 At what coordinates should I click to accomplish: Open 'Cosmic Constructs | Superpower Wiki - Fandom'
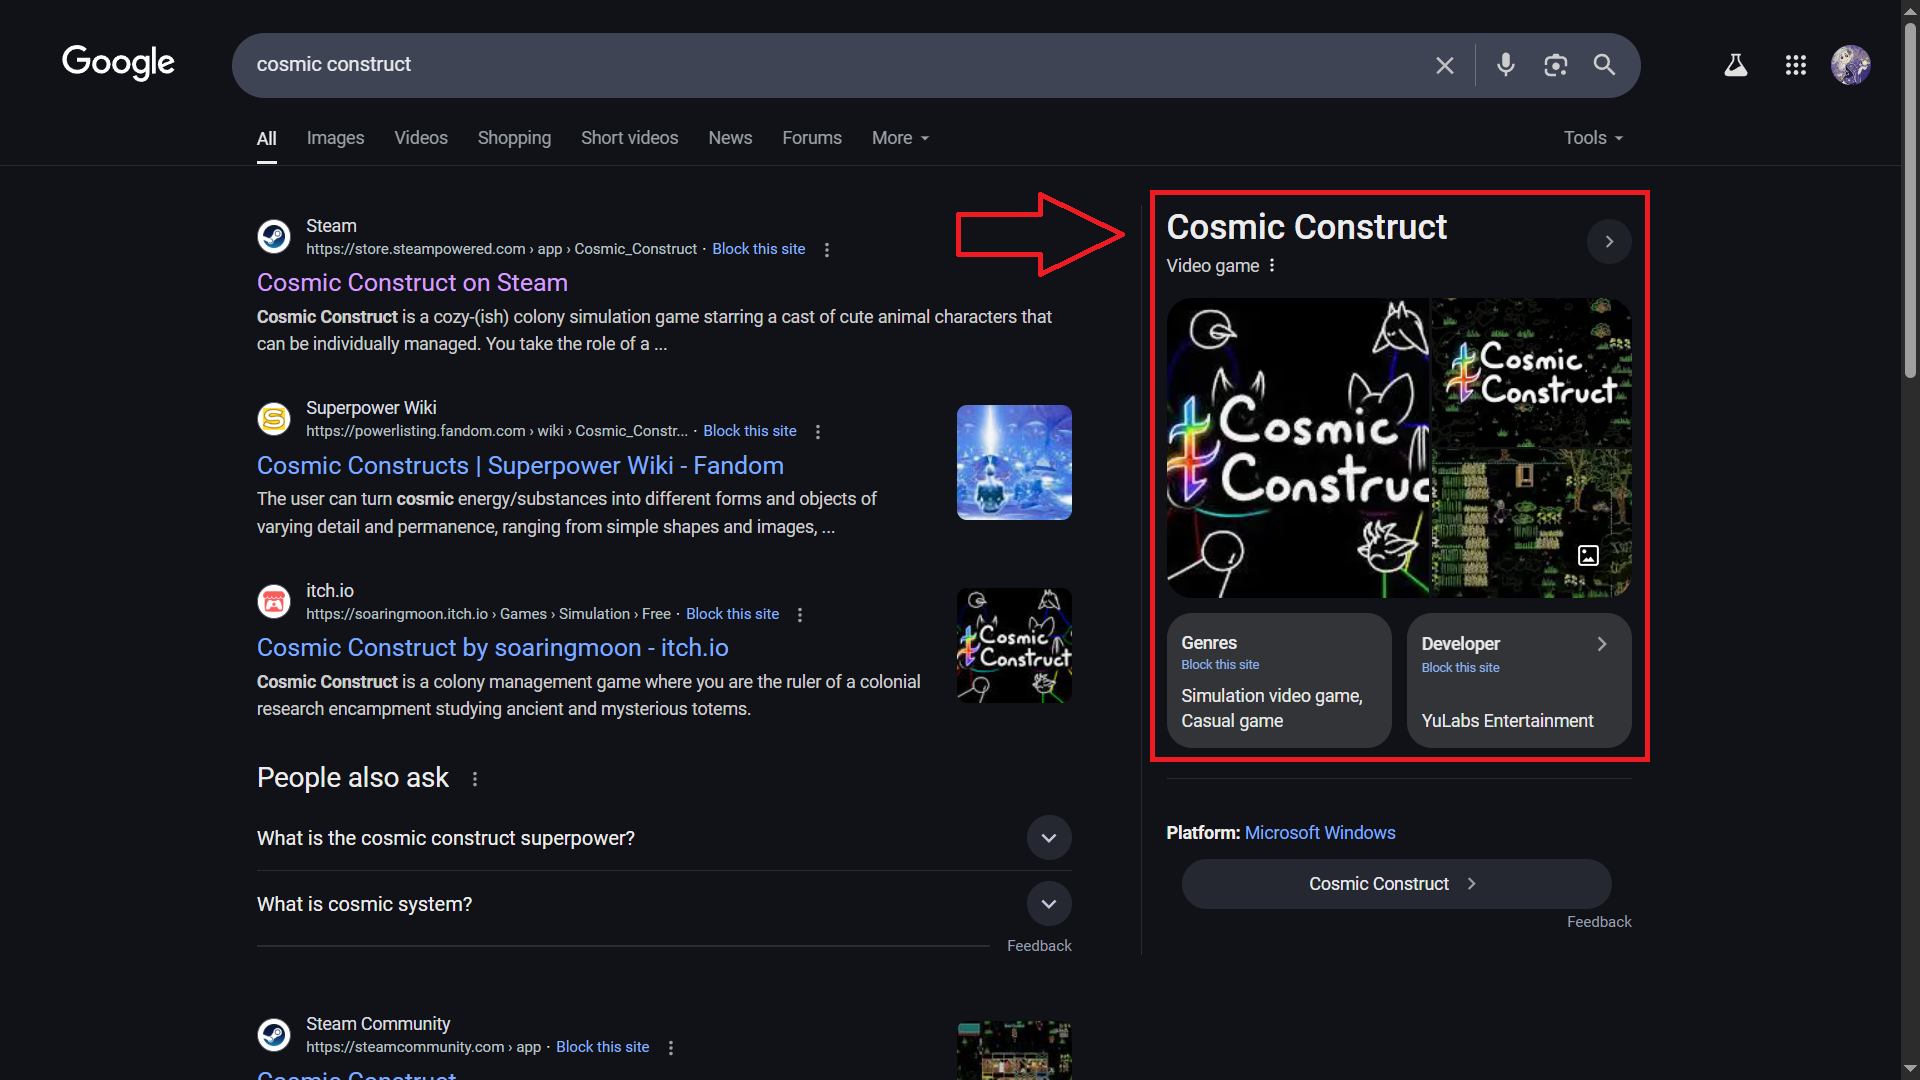click(520, 466)
